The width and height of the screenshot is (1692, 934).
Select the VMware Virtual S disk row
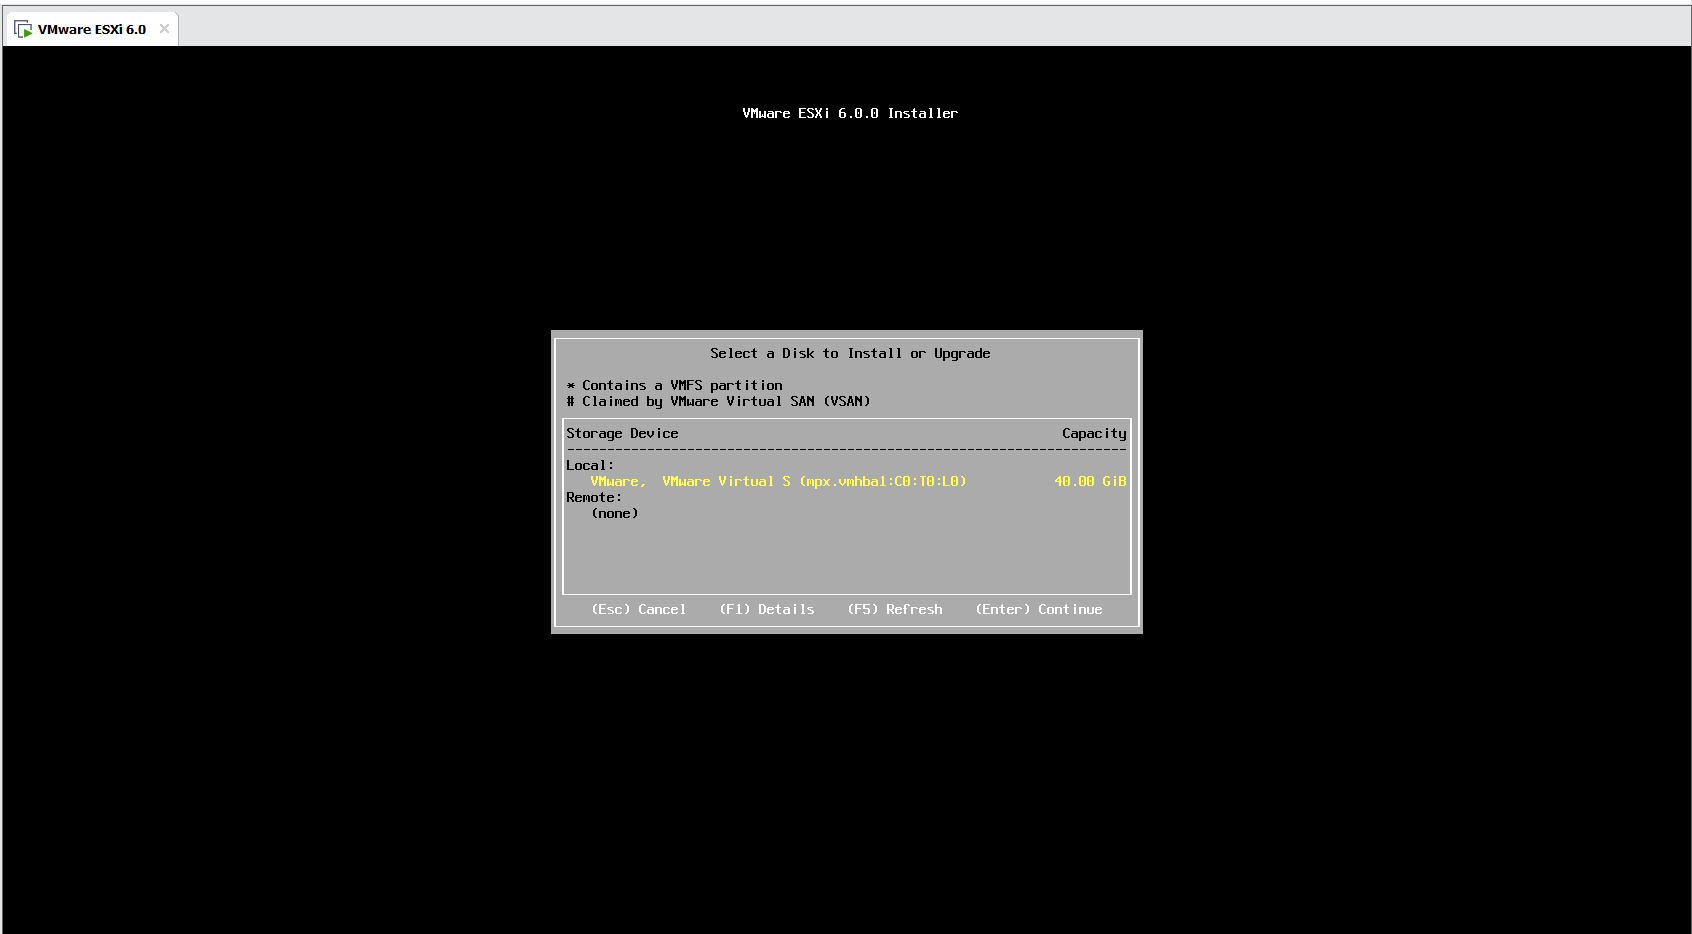click(x=846, y=481)
